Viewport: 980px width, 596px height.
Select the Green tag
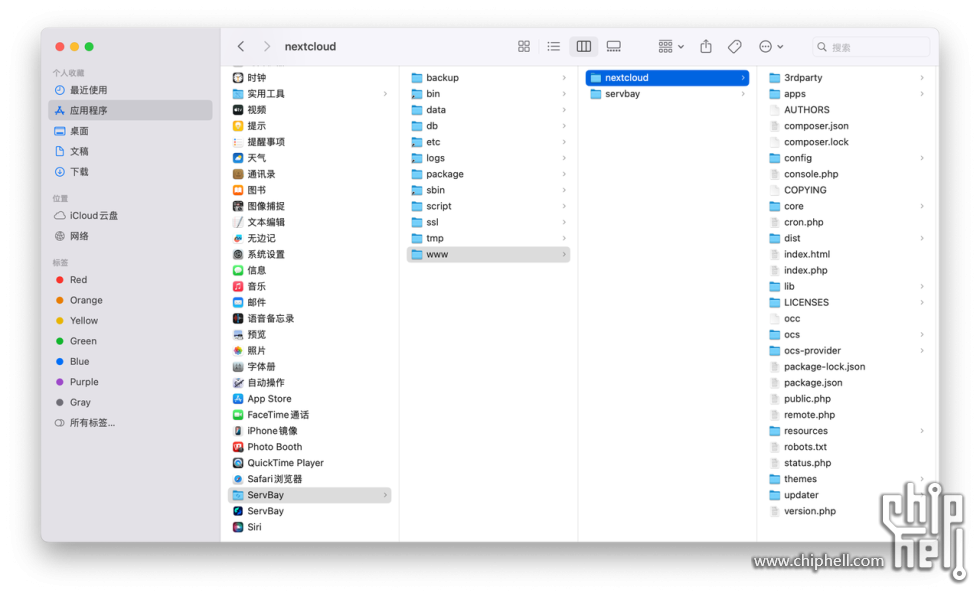[x=130, y=341]
